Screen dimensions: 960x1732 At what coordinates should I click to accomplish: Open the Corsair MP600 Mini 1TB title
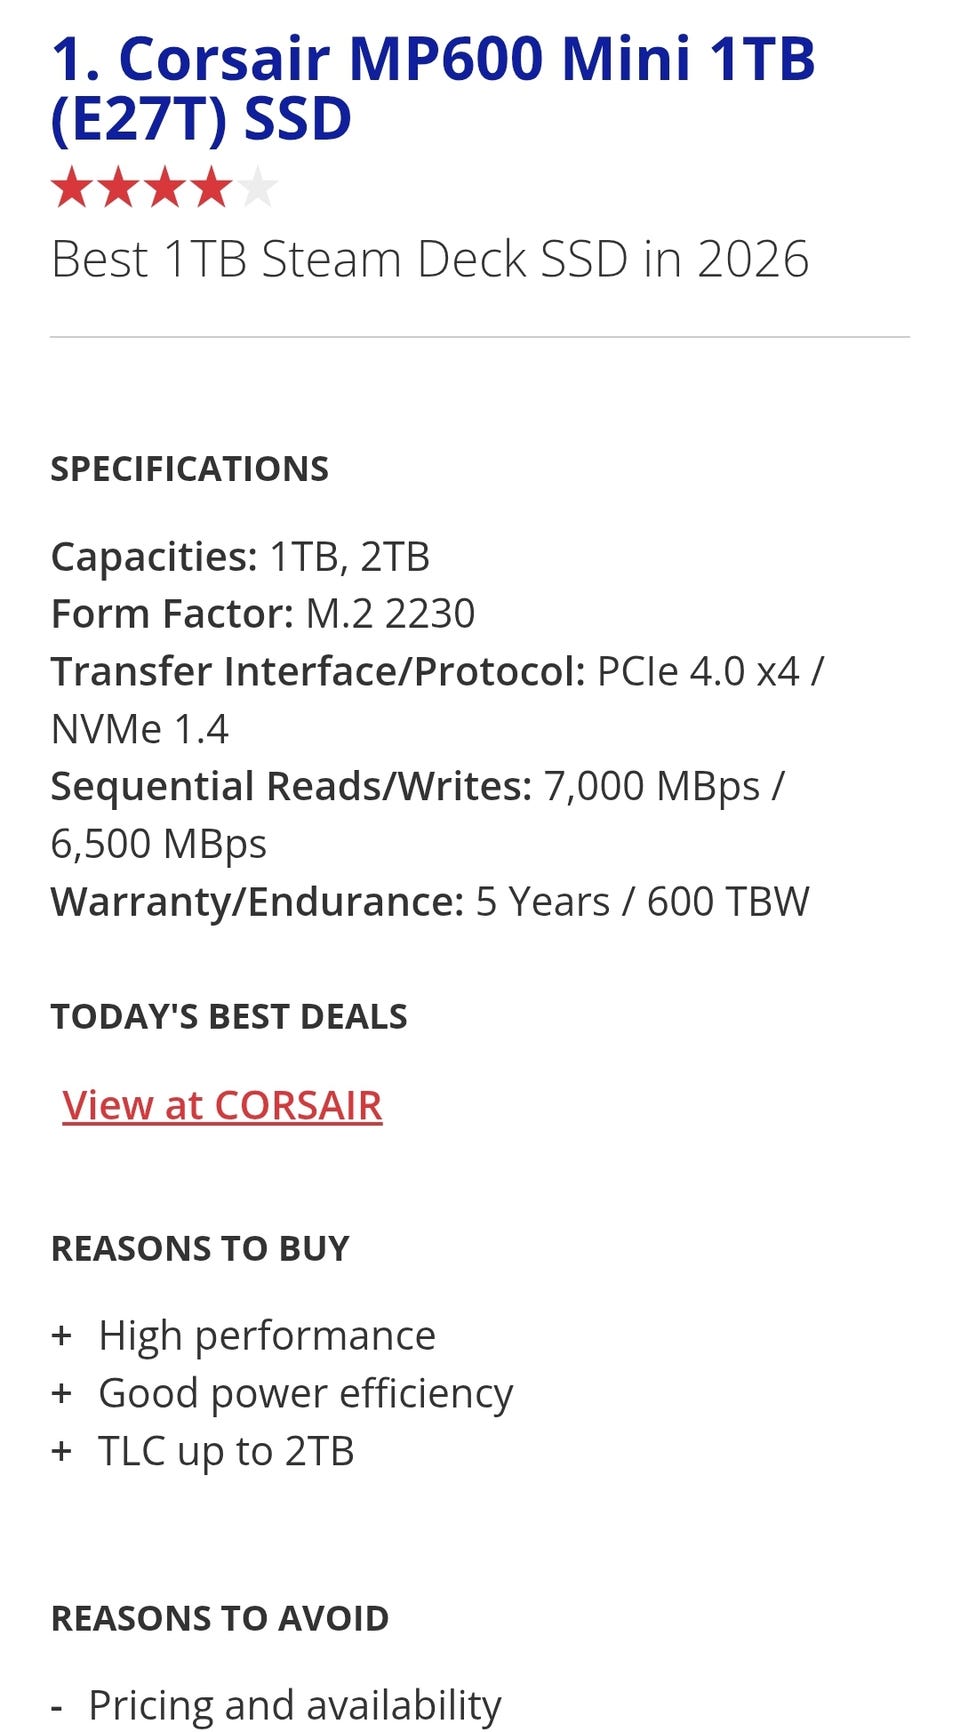click(432, 88)
